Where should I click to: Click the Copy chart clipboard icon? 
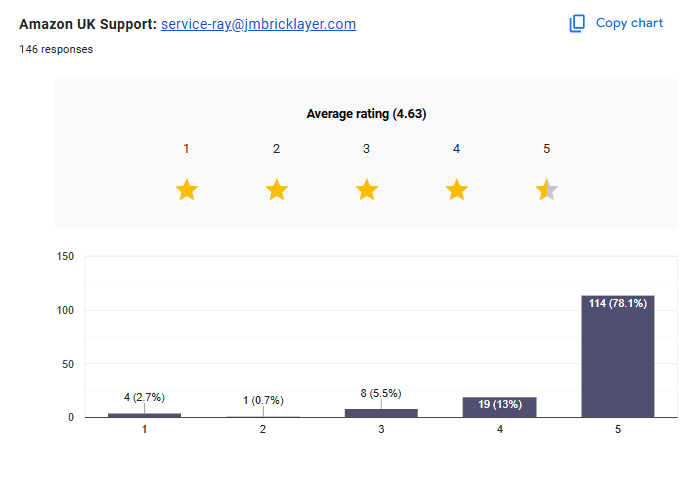(x=577, y=23)
